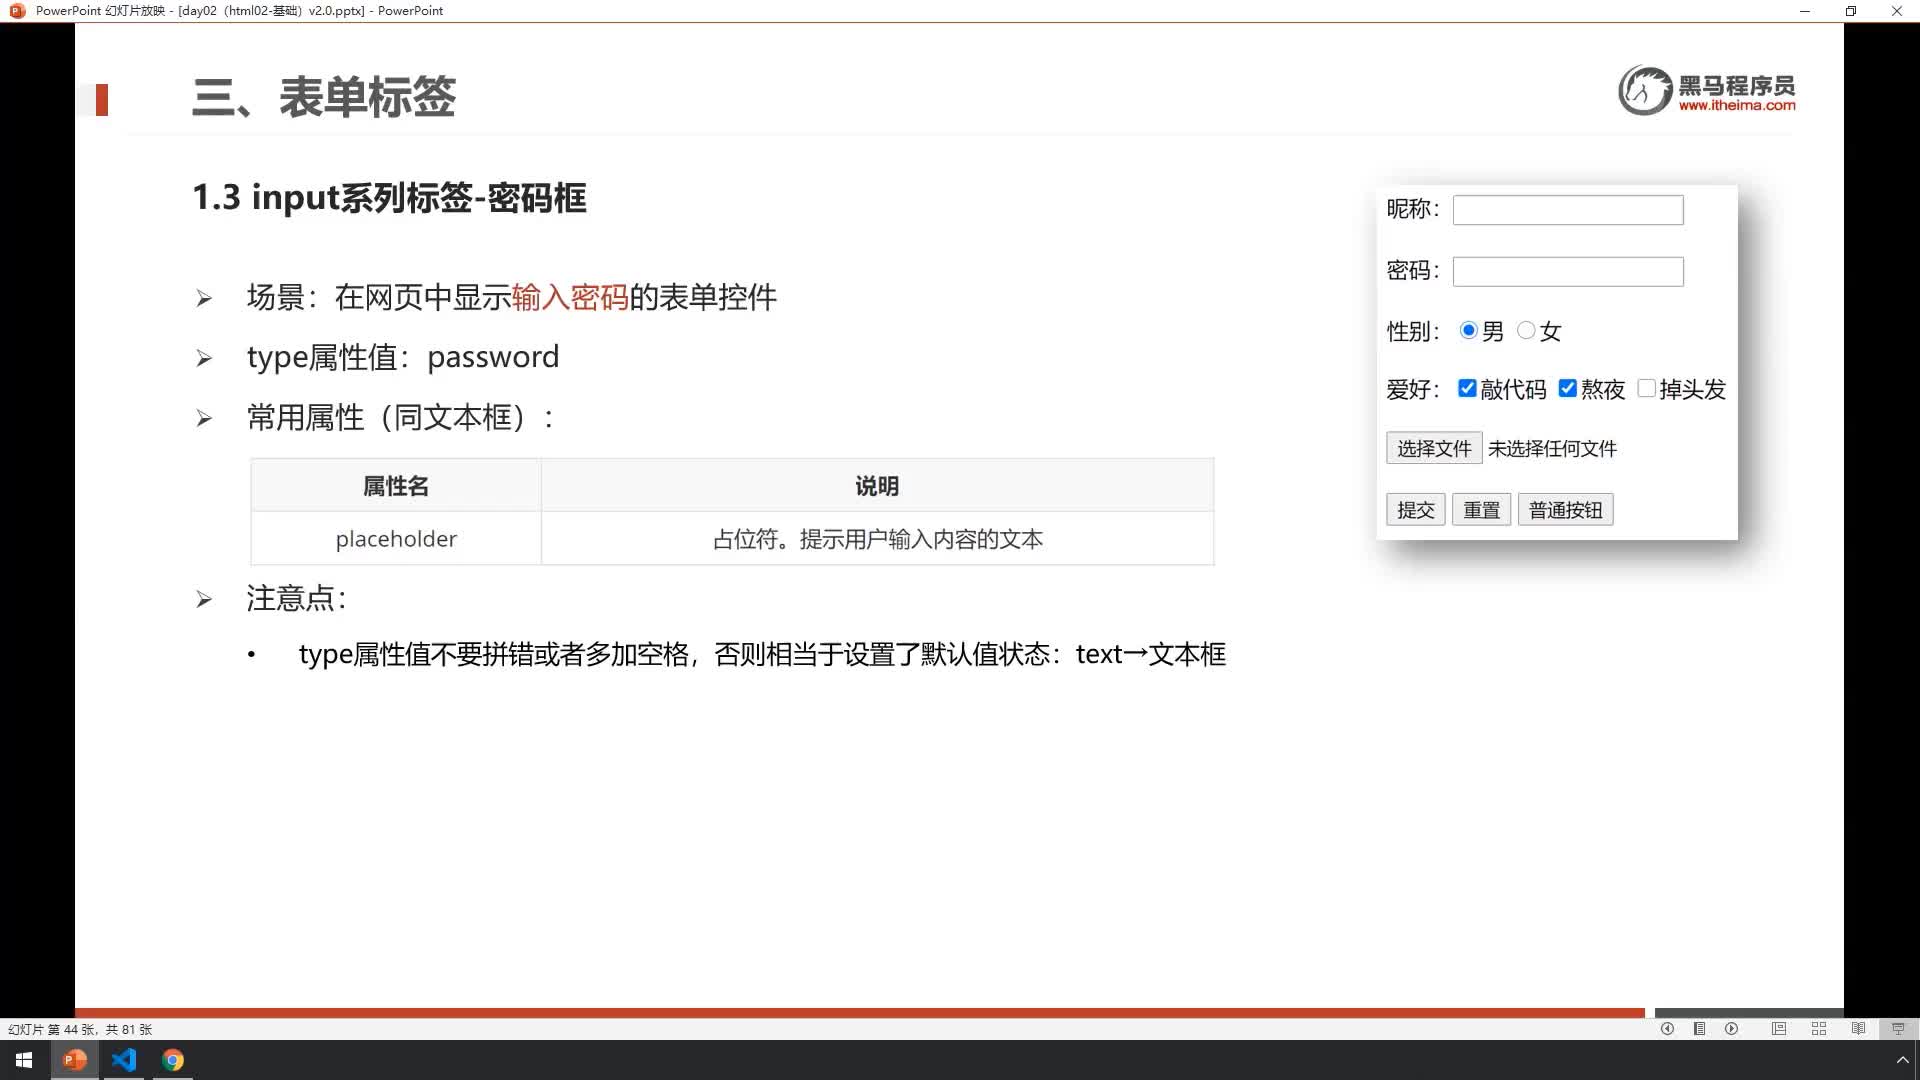Click the 黑马程序员 logo
Image resolution: width=1920 pixels, height=1080 pixels.
click(1707, 90)
